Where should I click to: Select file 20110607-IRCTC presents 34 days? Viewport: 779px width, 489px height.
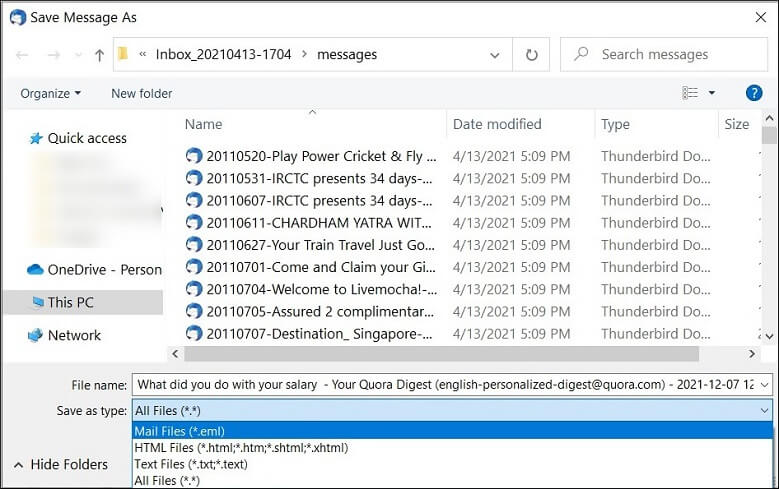[x=319, y=201]
